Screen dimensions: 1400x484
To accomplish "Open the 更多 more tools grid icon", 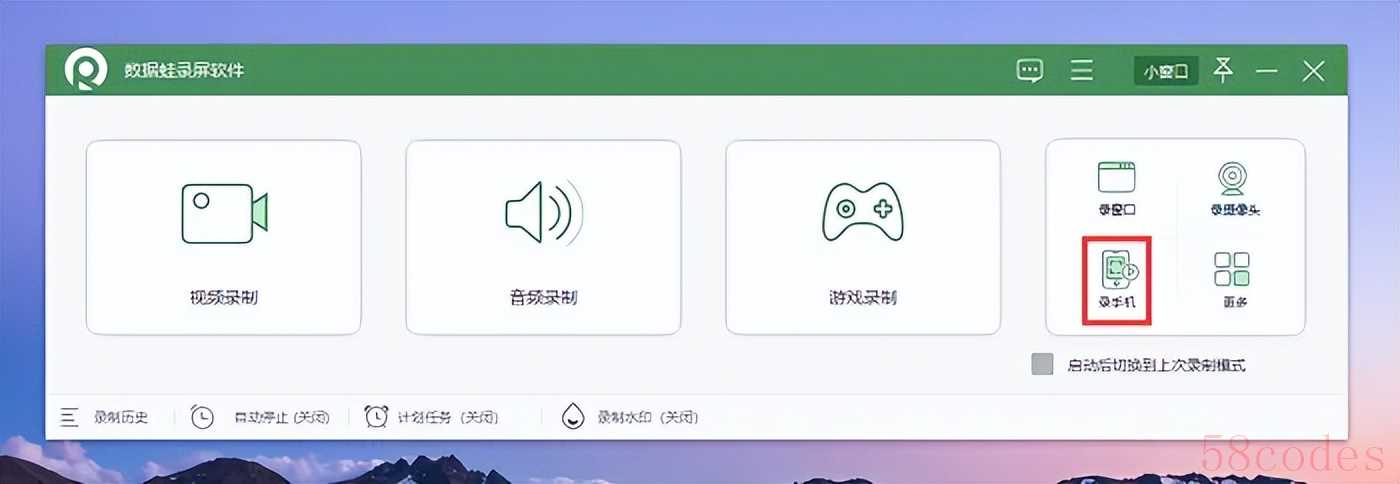I will click(x=1232, y=279).
